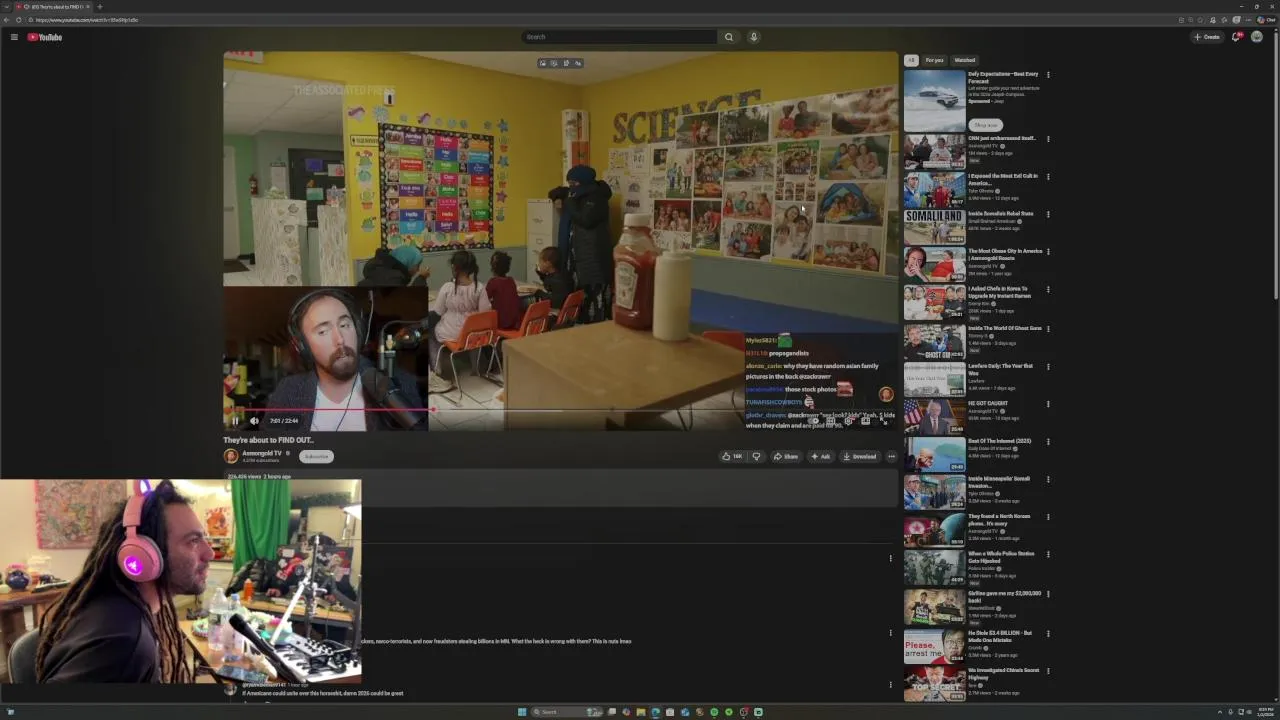Dislike the video with thumbs down
Image resolution: width=1280 pixels, height=720 pixels.
[756, 456]
